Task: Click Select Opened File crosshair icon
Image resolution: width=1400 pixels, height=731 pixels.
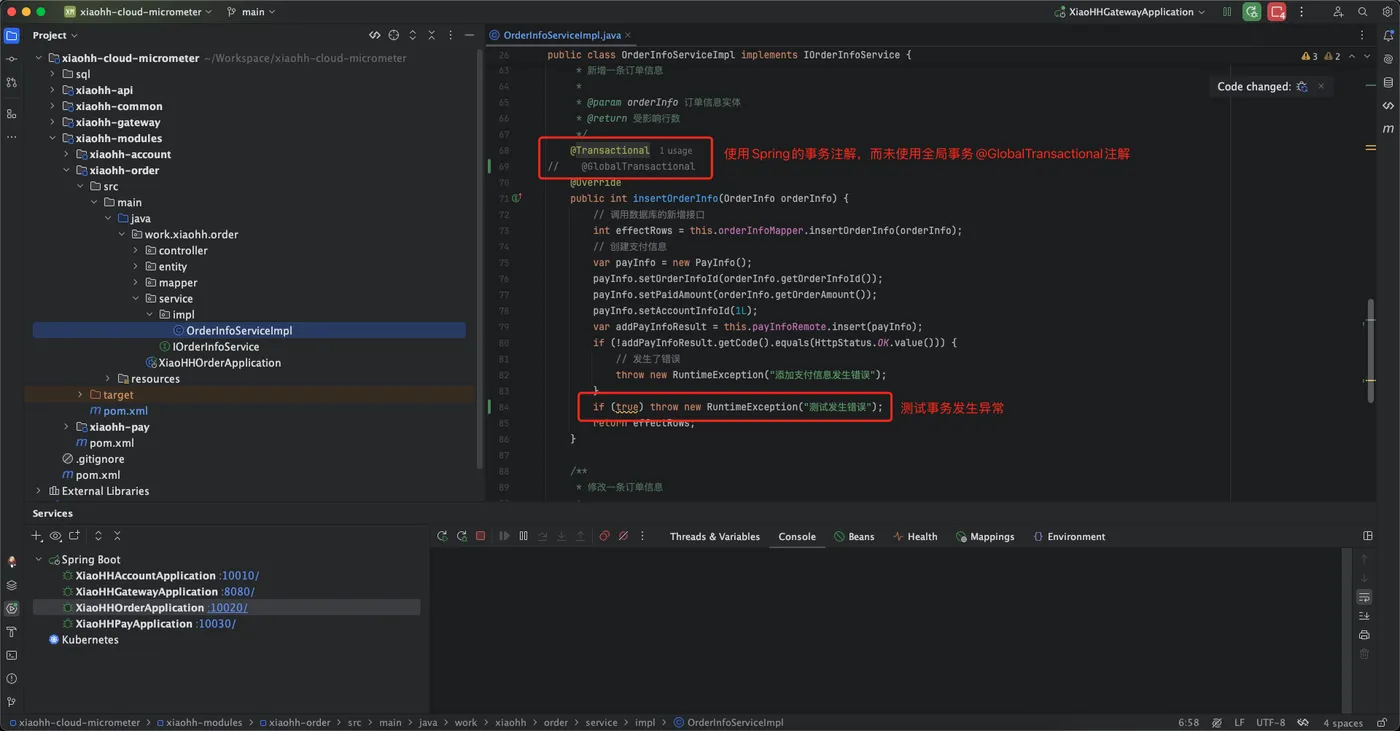Action: coord(394,35)
